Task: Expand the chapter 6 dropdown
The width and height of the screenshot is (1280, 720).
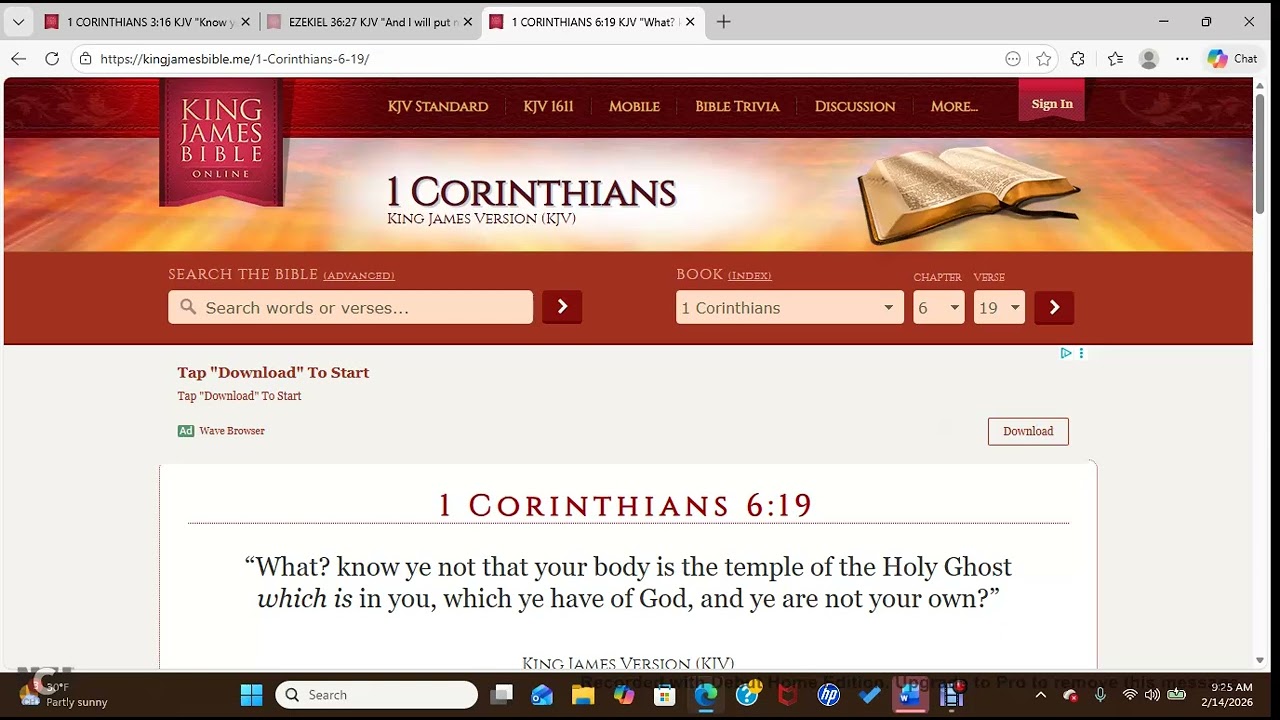Action: 939,307
